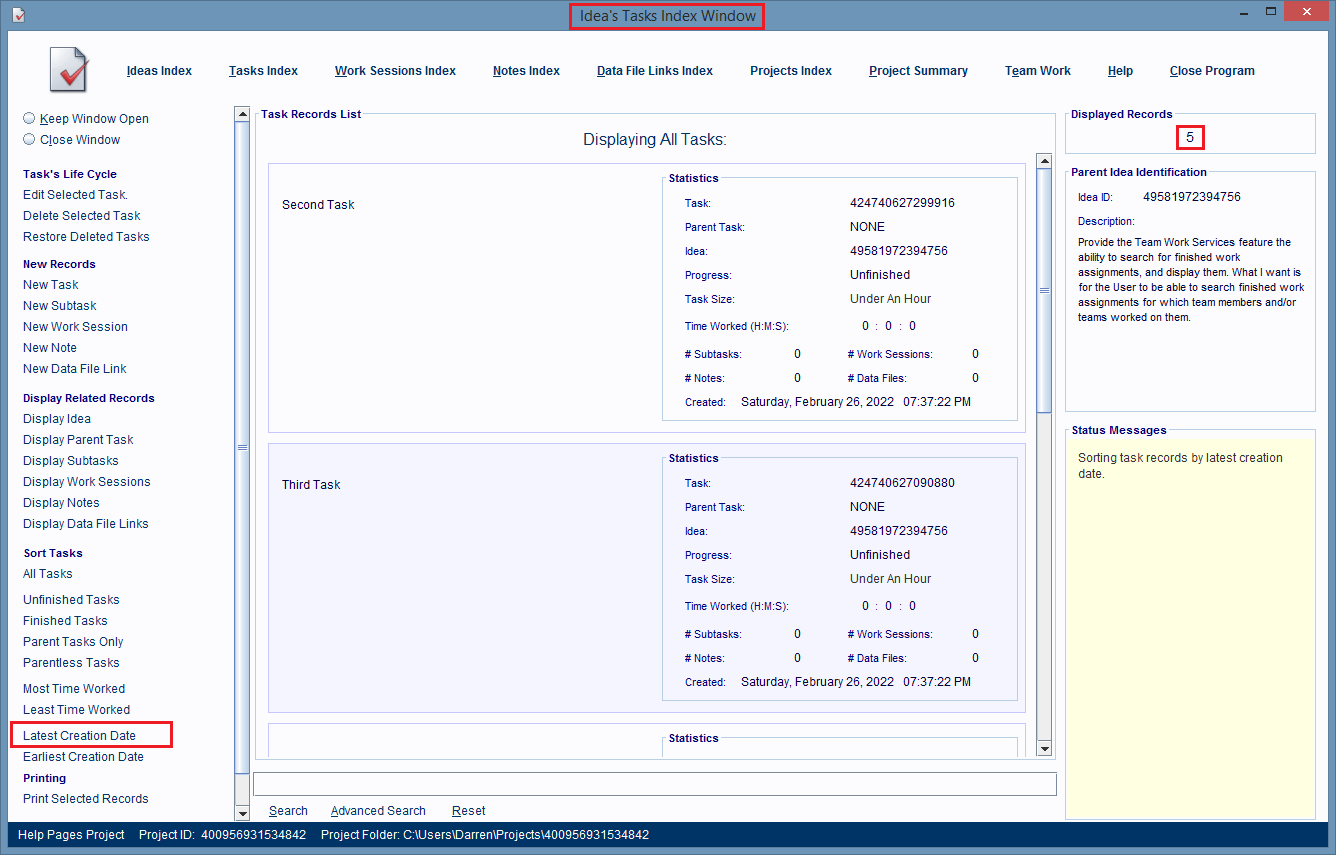The image size is (1336, 855).
Task: Click Task ID 424740627090880
Action: pos(902,483)
